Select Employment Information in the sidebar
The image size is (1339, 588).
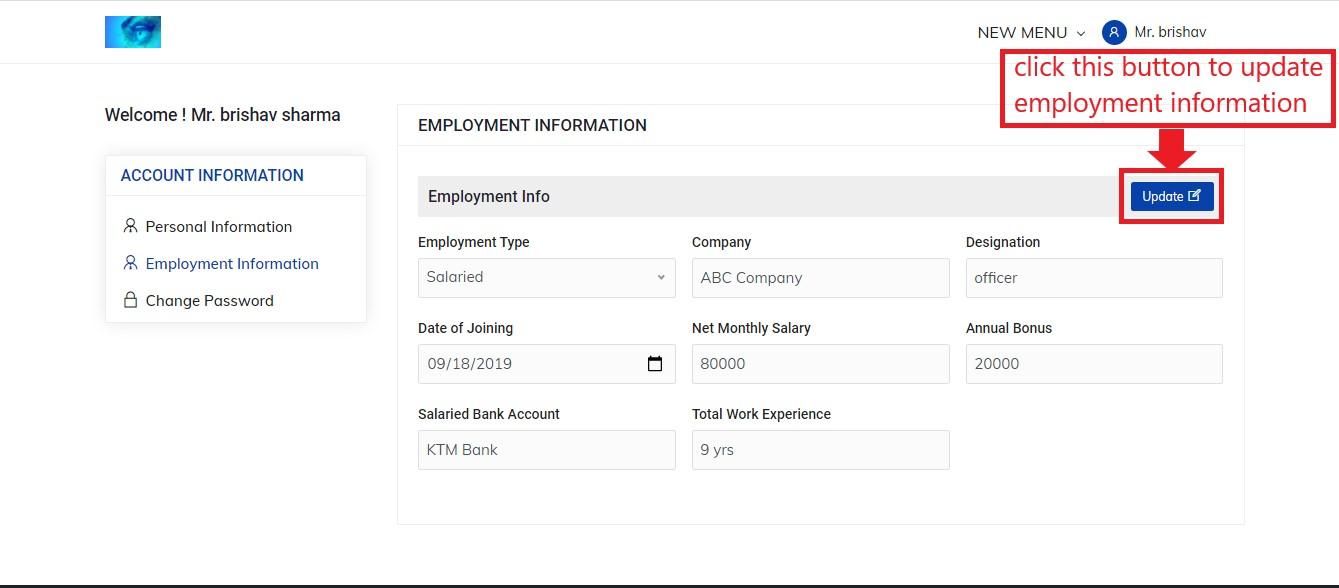pyautogui.click(x=232, y=263)
